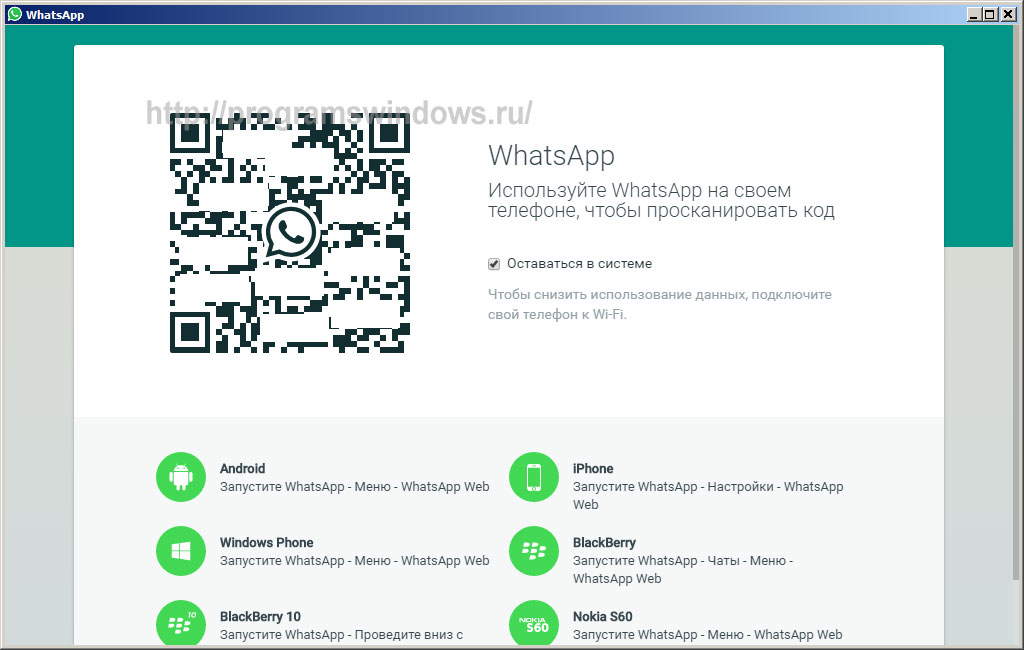Click BlackBerry 10 instruction 'Проведите вниз с'

(341, 634)
